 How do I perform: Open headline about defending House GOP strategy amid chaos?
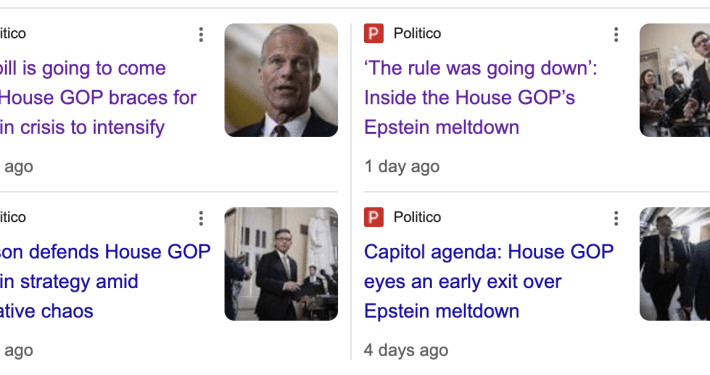tap(105, 282)
